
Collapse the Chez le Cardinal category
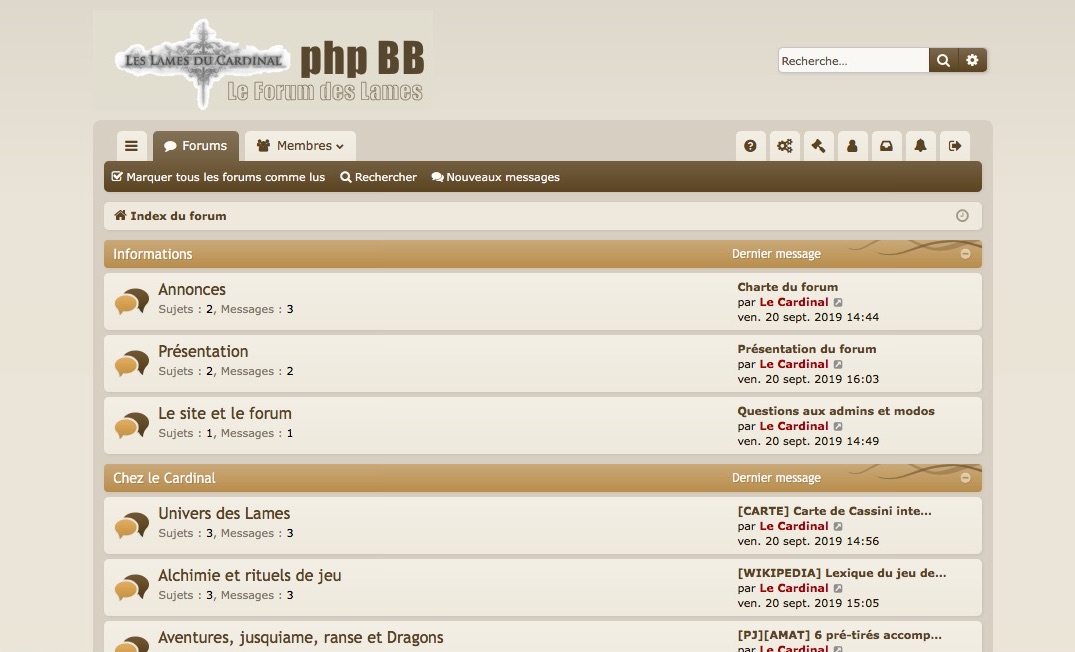[965, 478]
